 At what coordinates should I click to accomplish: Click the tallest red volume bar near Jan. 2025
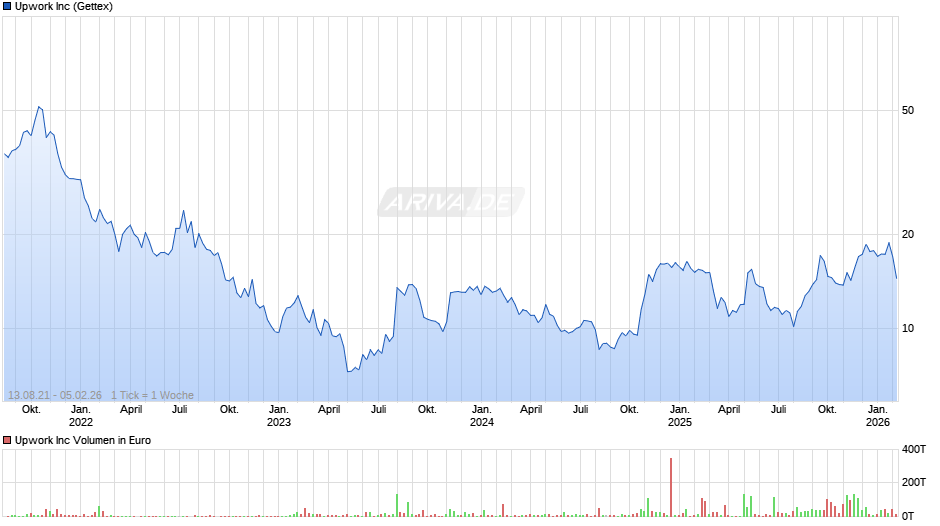671,487
